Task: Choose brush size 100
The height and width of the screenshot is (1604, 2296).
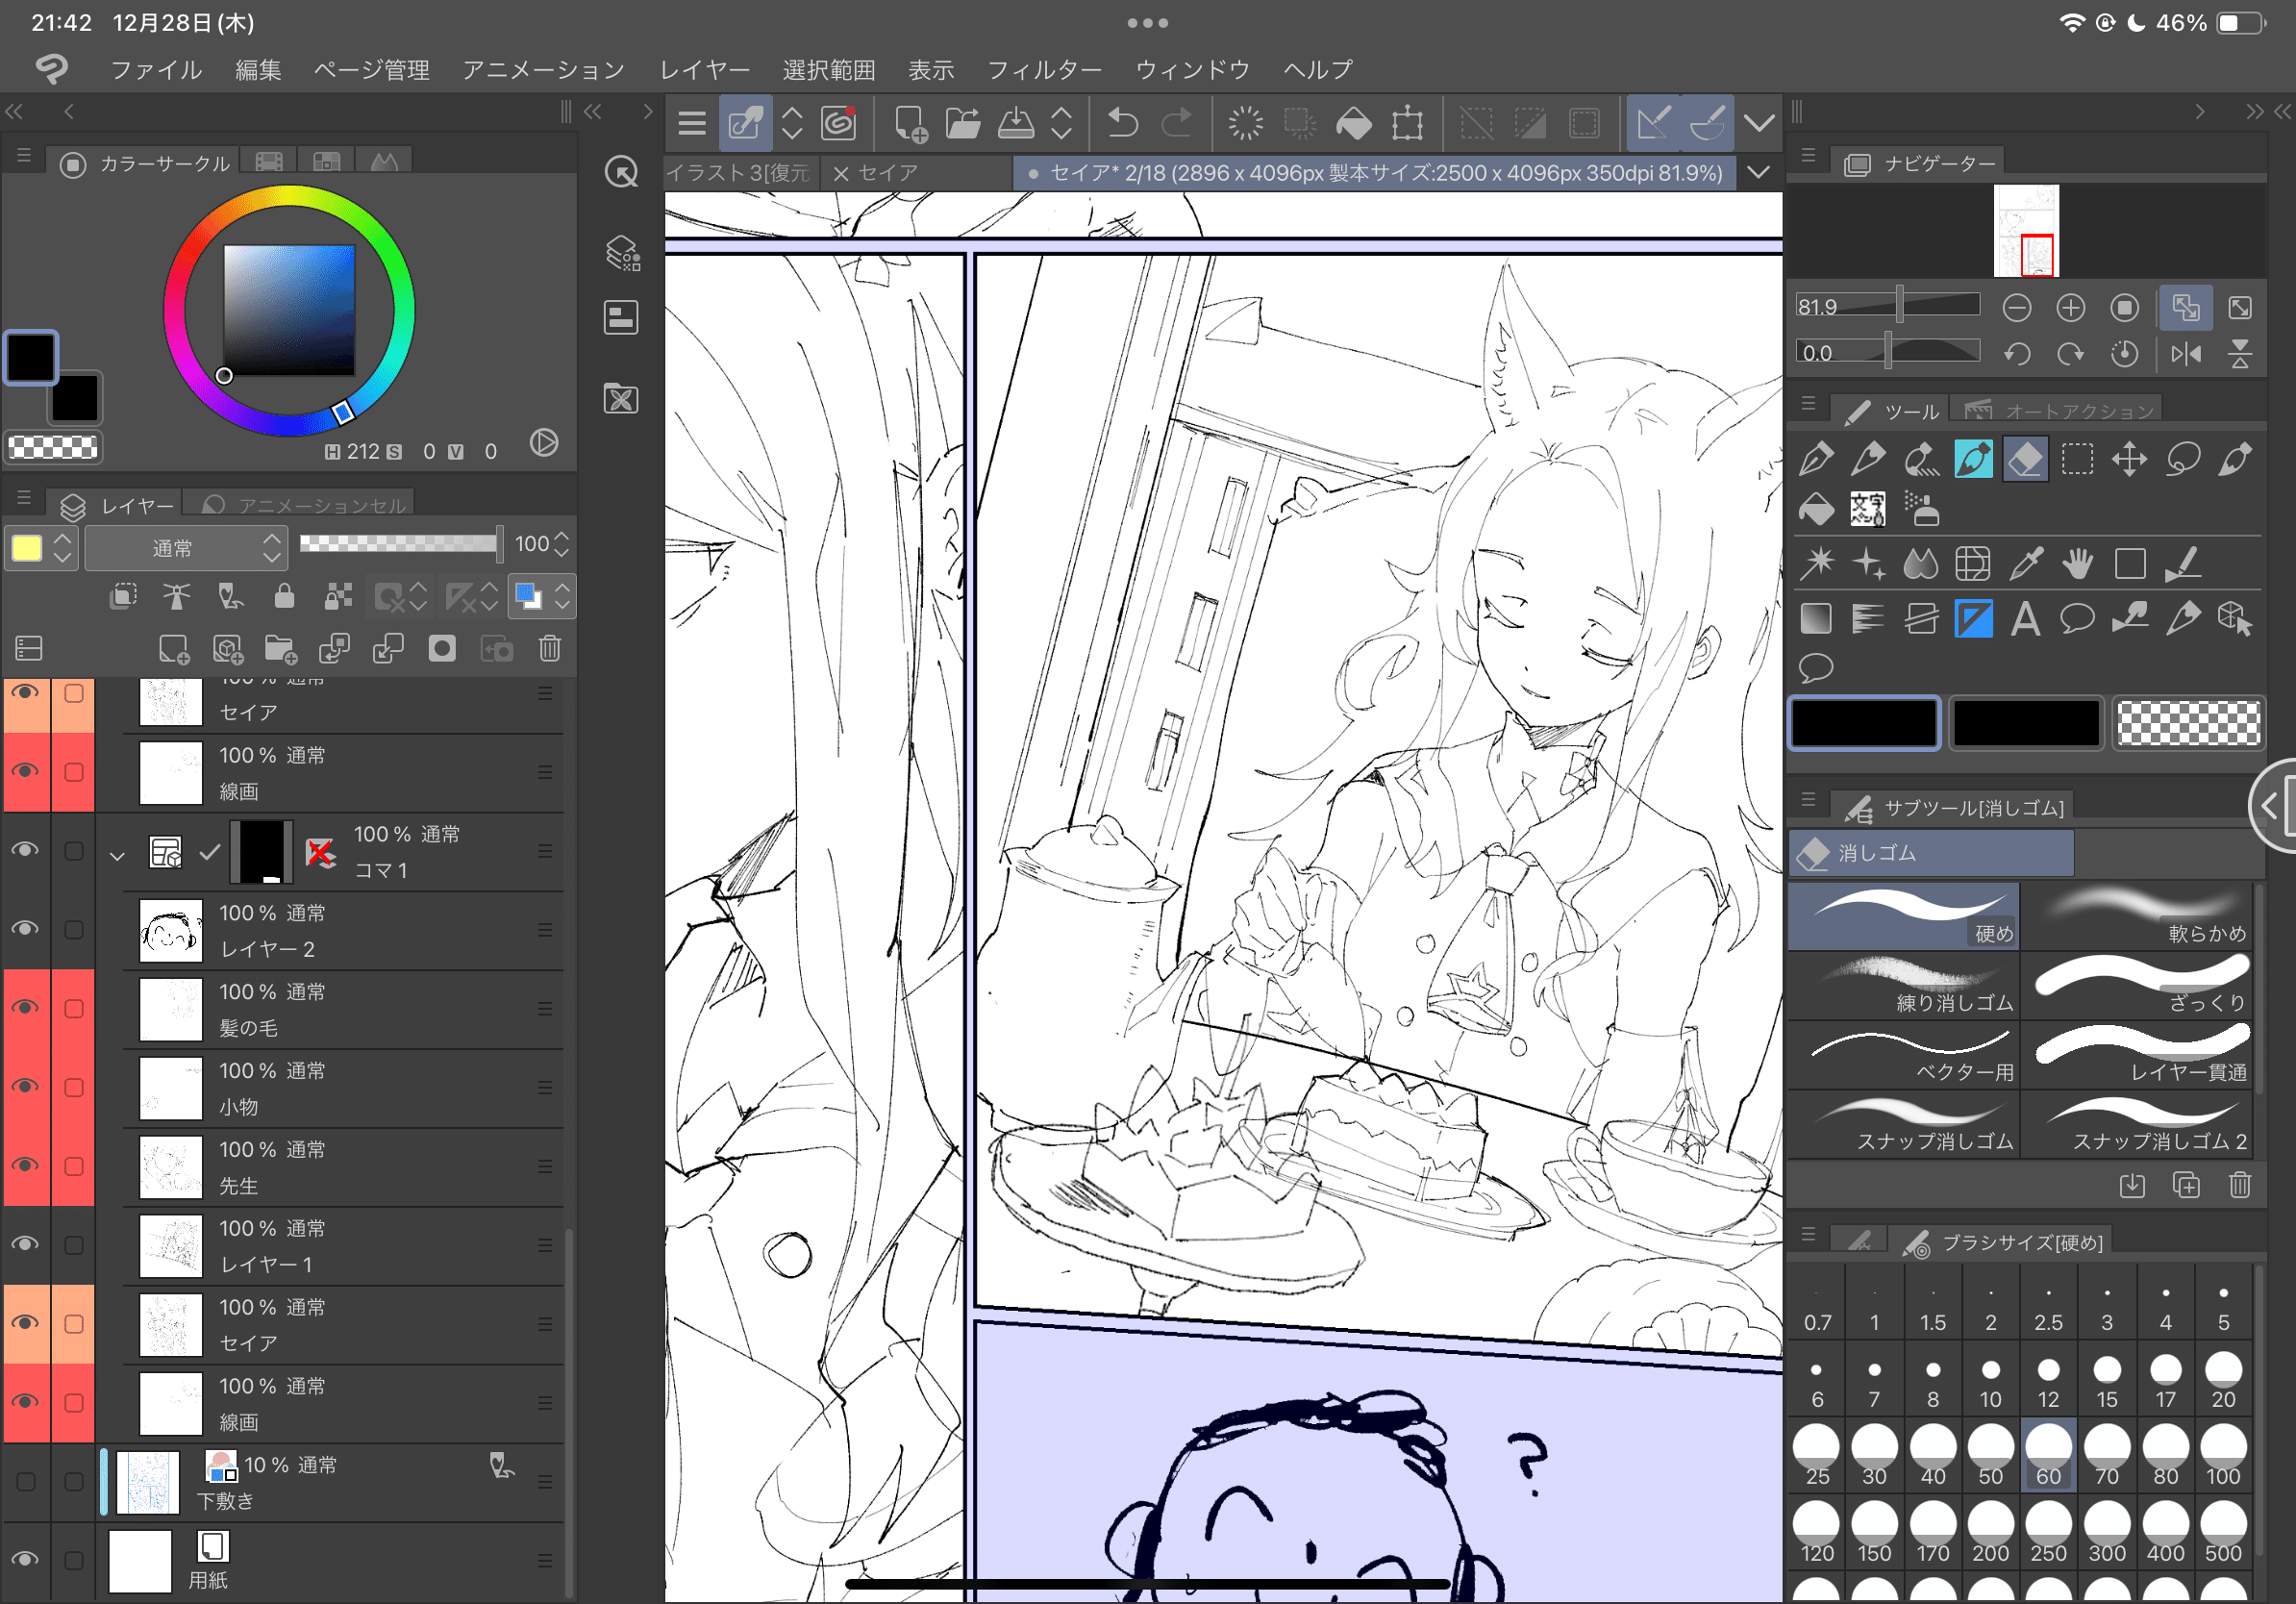Action: pos(2222,1454)
